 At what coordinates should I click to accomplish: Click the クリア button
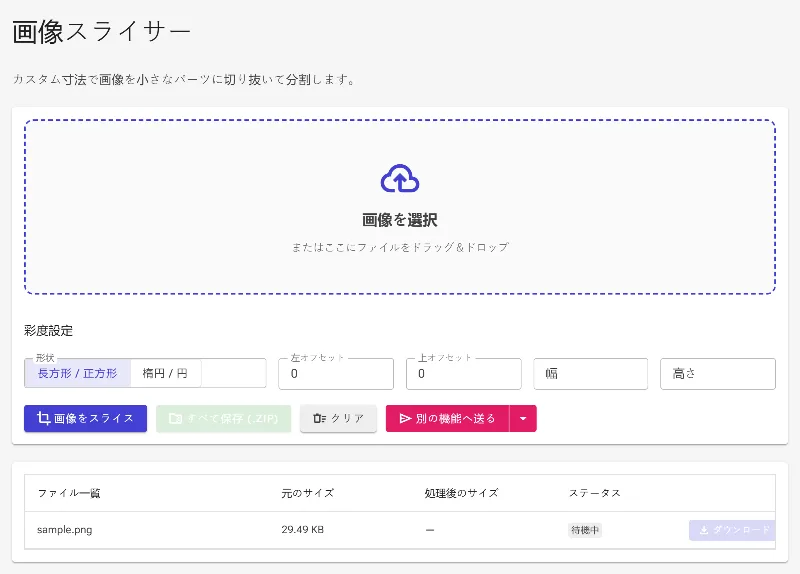[x=338, y=418]
